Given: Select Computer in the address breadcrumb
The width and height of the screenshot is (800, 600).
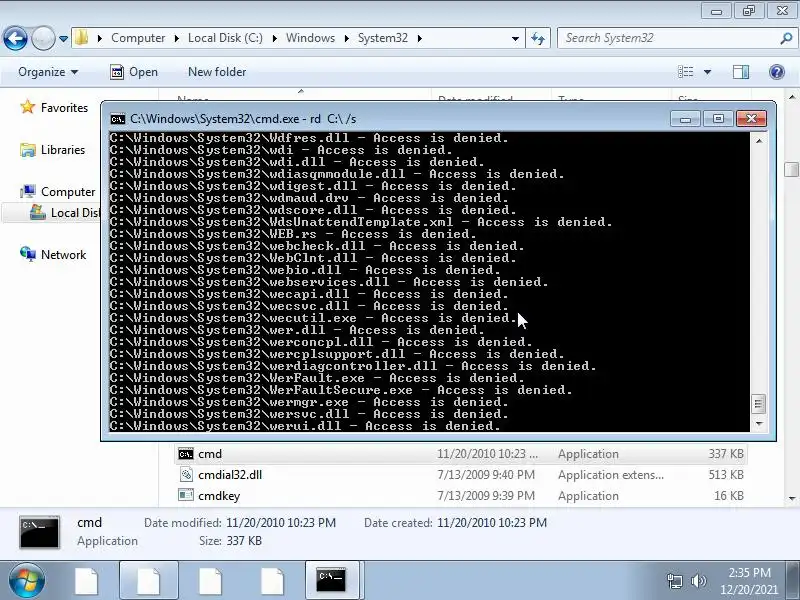Looking at the screenshot, I should 138,38.
